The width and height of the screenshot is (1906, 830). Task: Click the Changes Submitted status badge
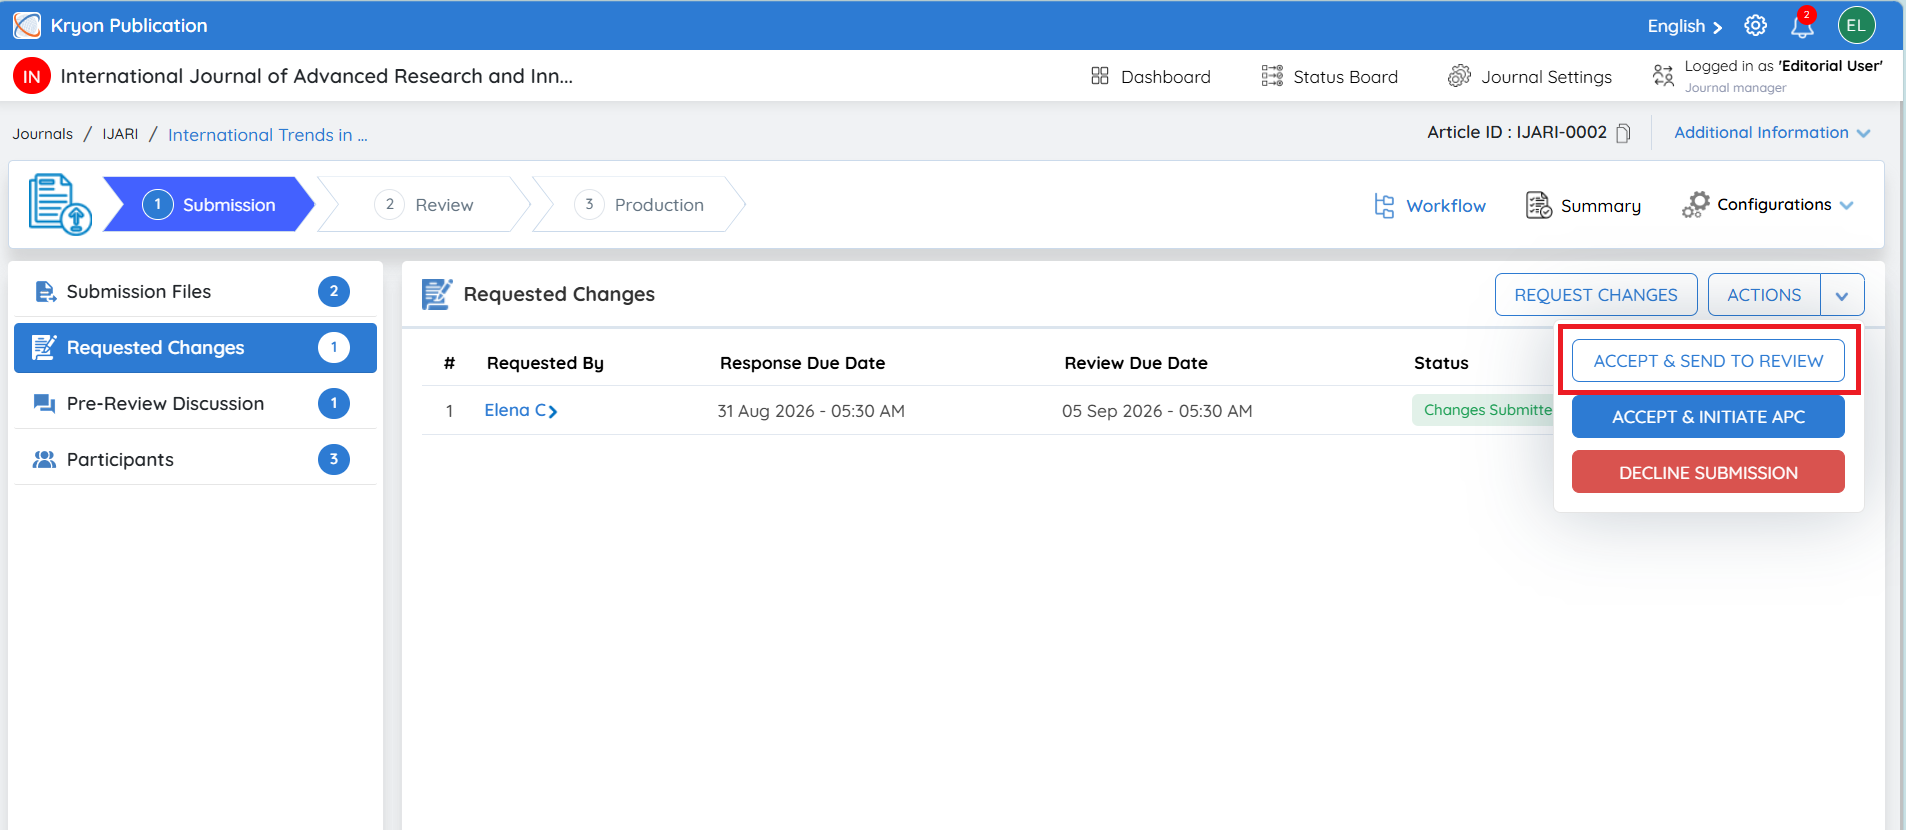point(1483,410)
